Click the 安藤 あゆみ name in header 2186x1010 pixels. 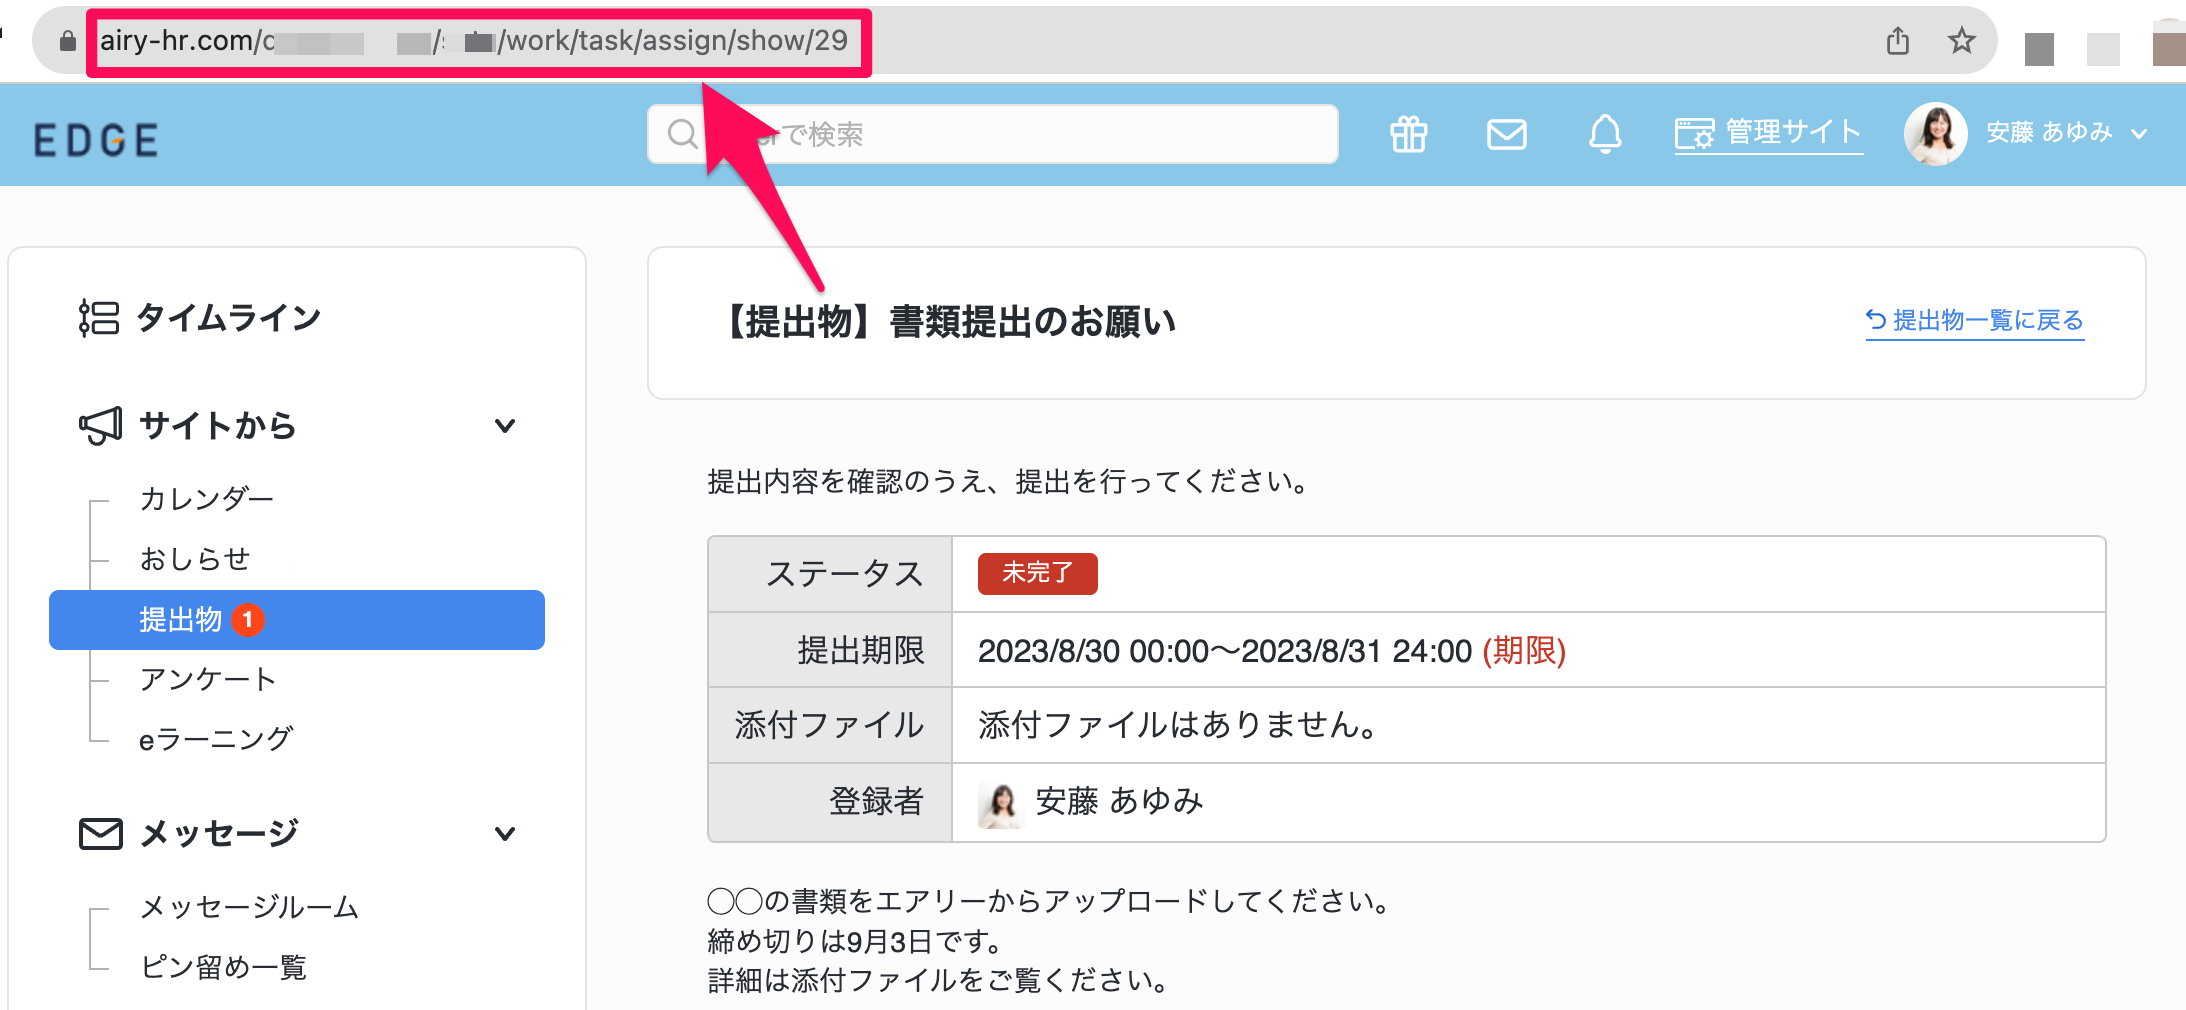2049,132
